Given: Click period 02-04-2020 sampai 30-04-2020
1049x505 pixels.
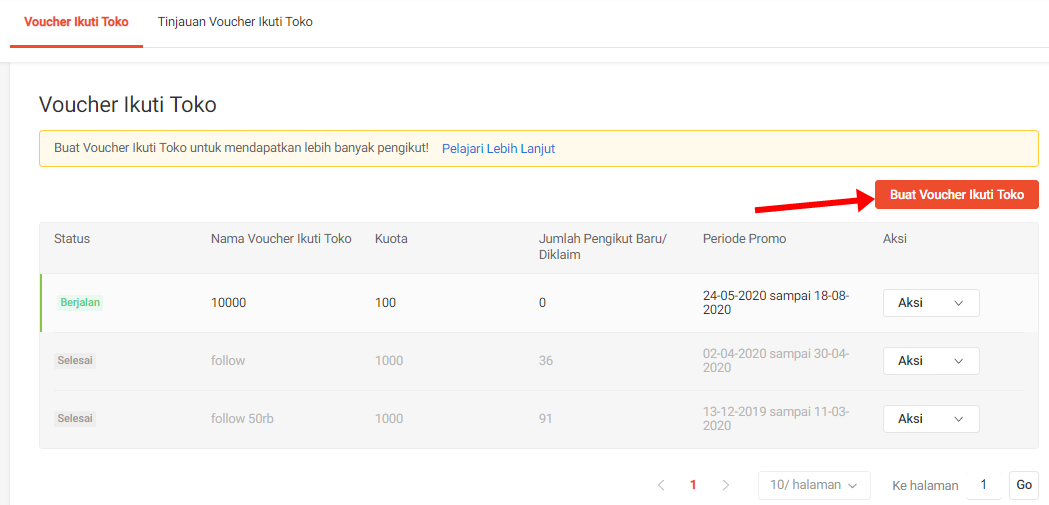Looking at the screenshot, I should click(776, 361).
